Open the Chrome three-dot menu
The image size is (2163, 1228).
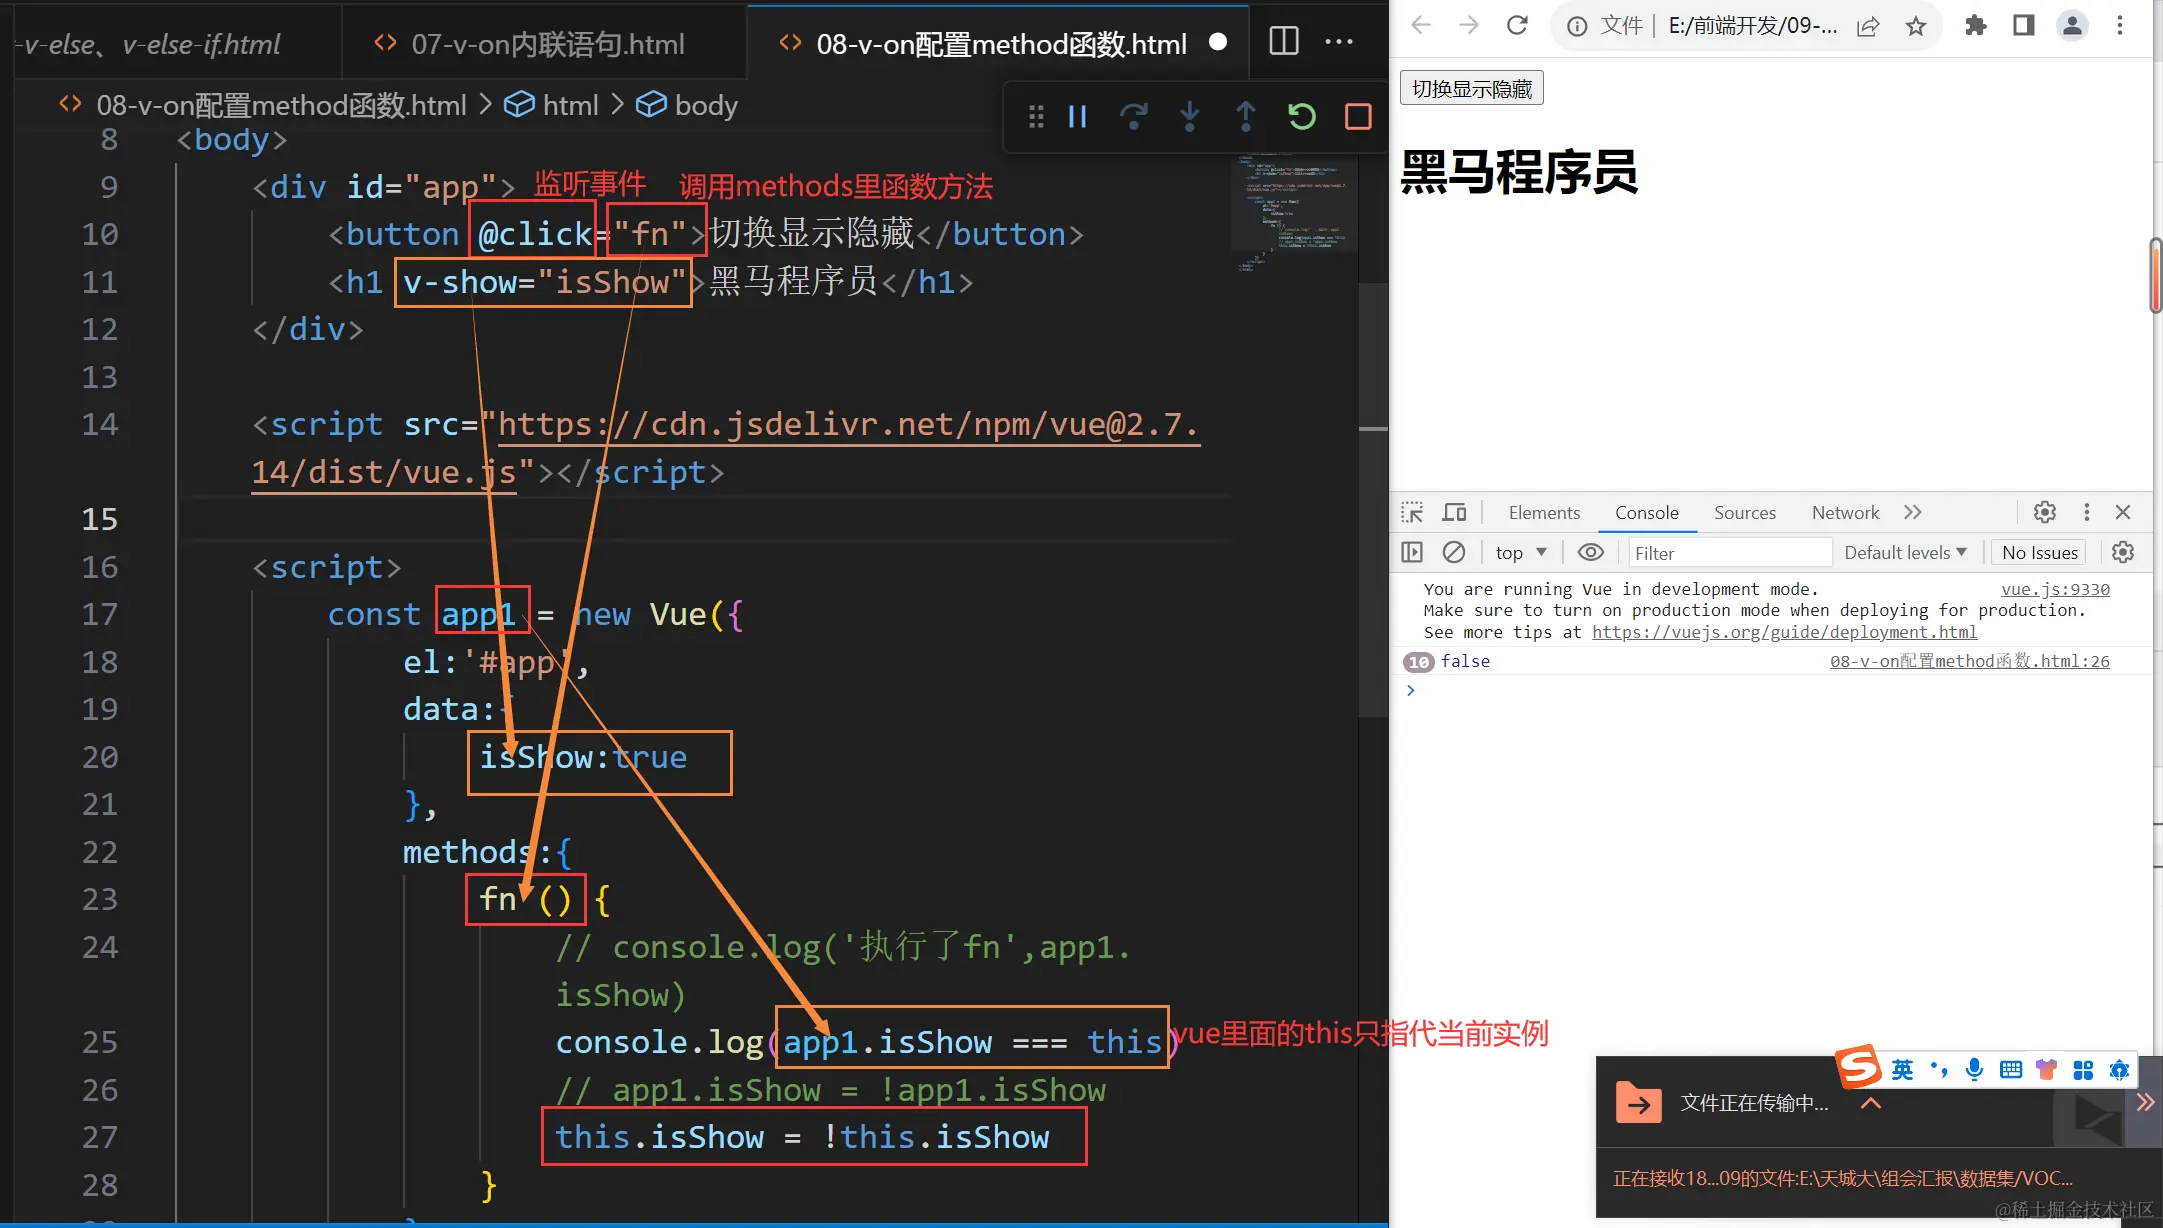2119,25
